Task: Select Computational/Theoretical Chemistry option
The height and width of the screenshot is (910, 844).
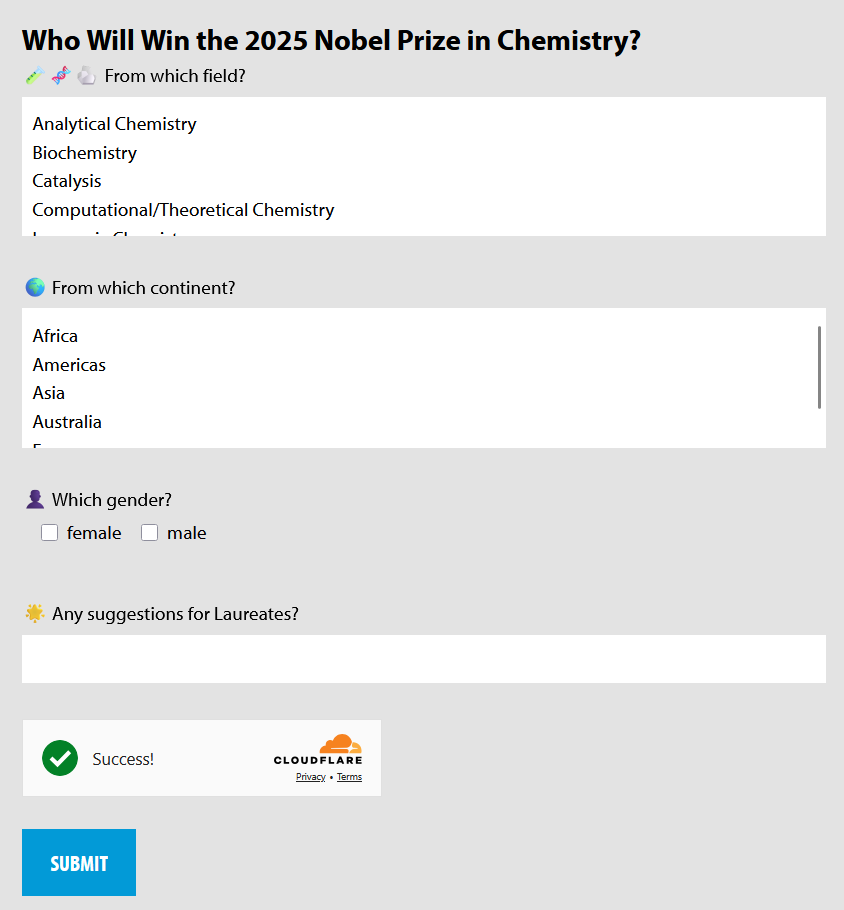Action: pyautogui.click(x=183, y=210)
